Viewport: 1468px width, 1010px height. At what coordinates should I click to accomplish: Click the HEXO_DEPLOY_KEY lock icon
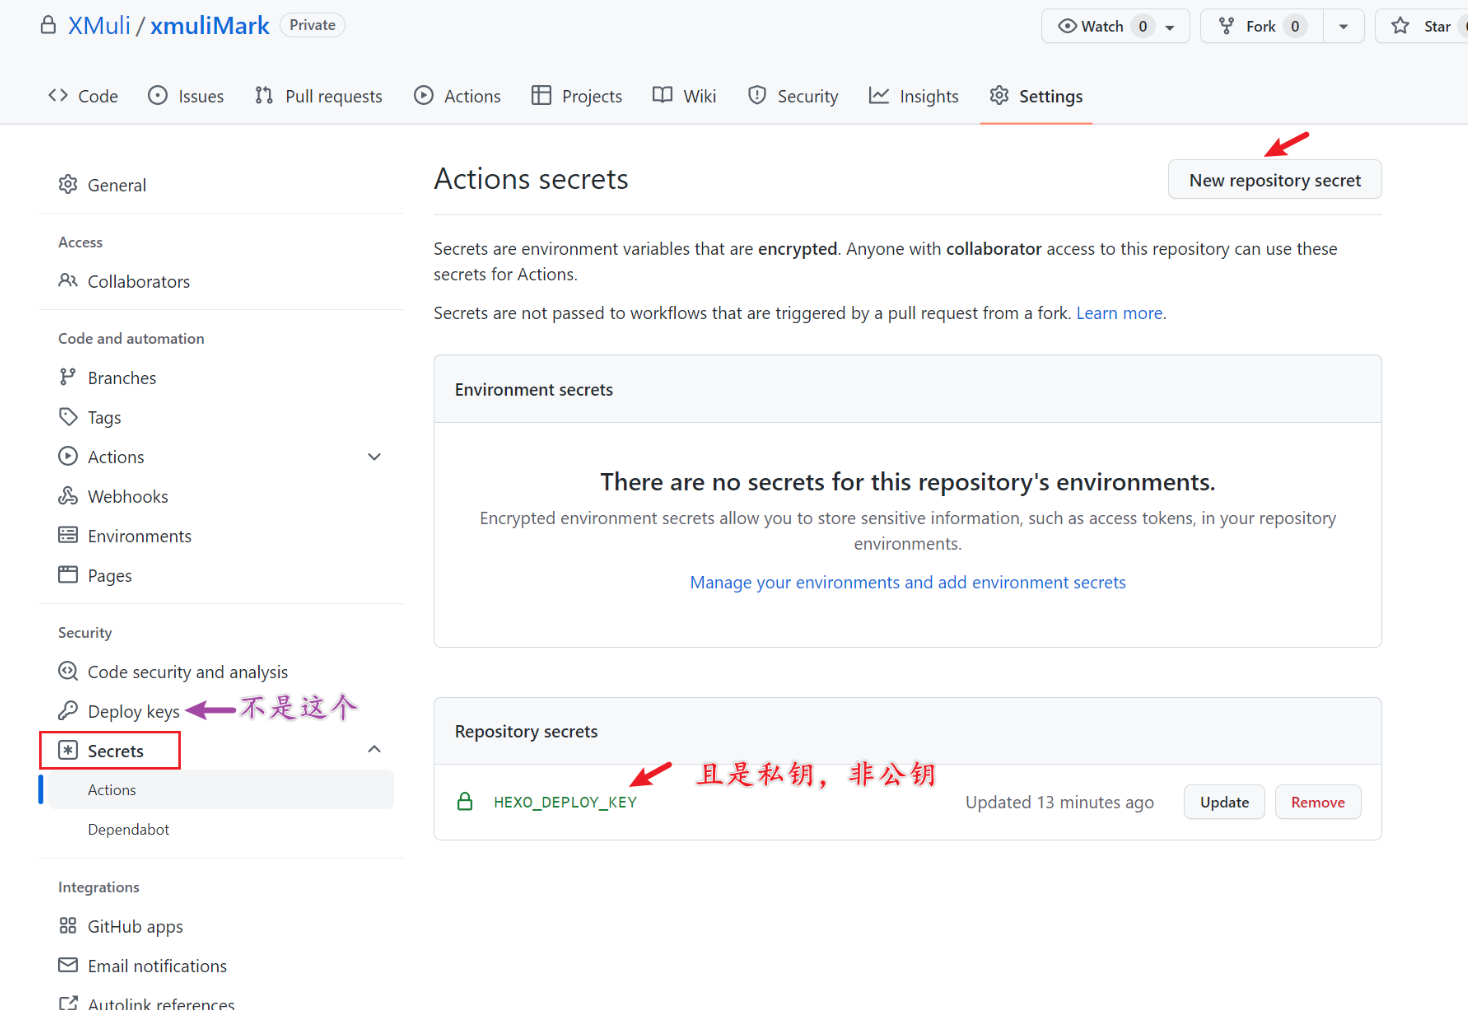point(465,802)
